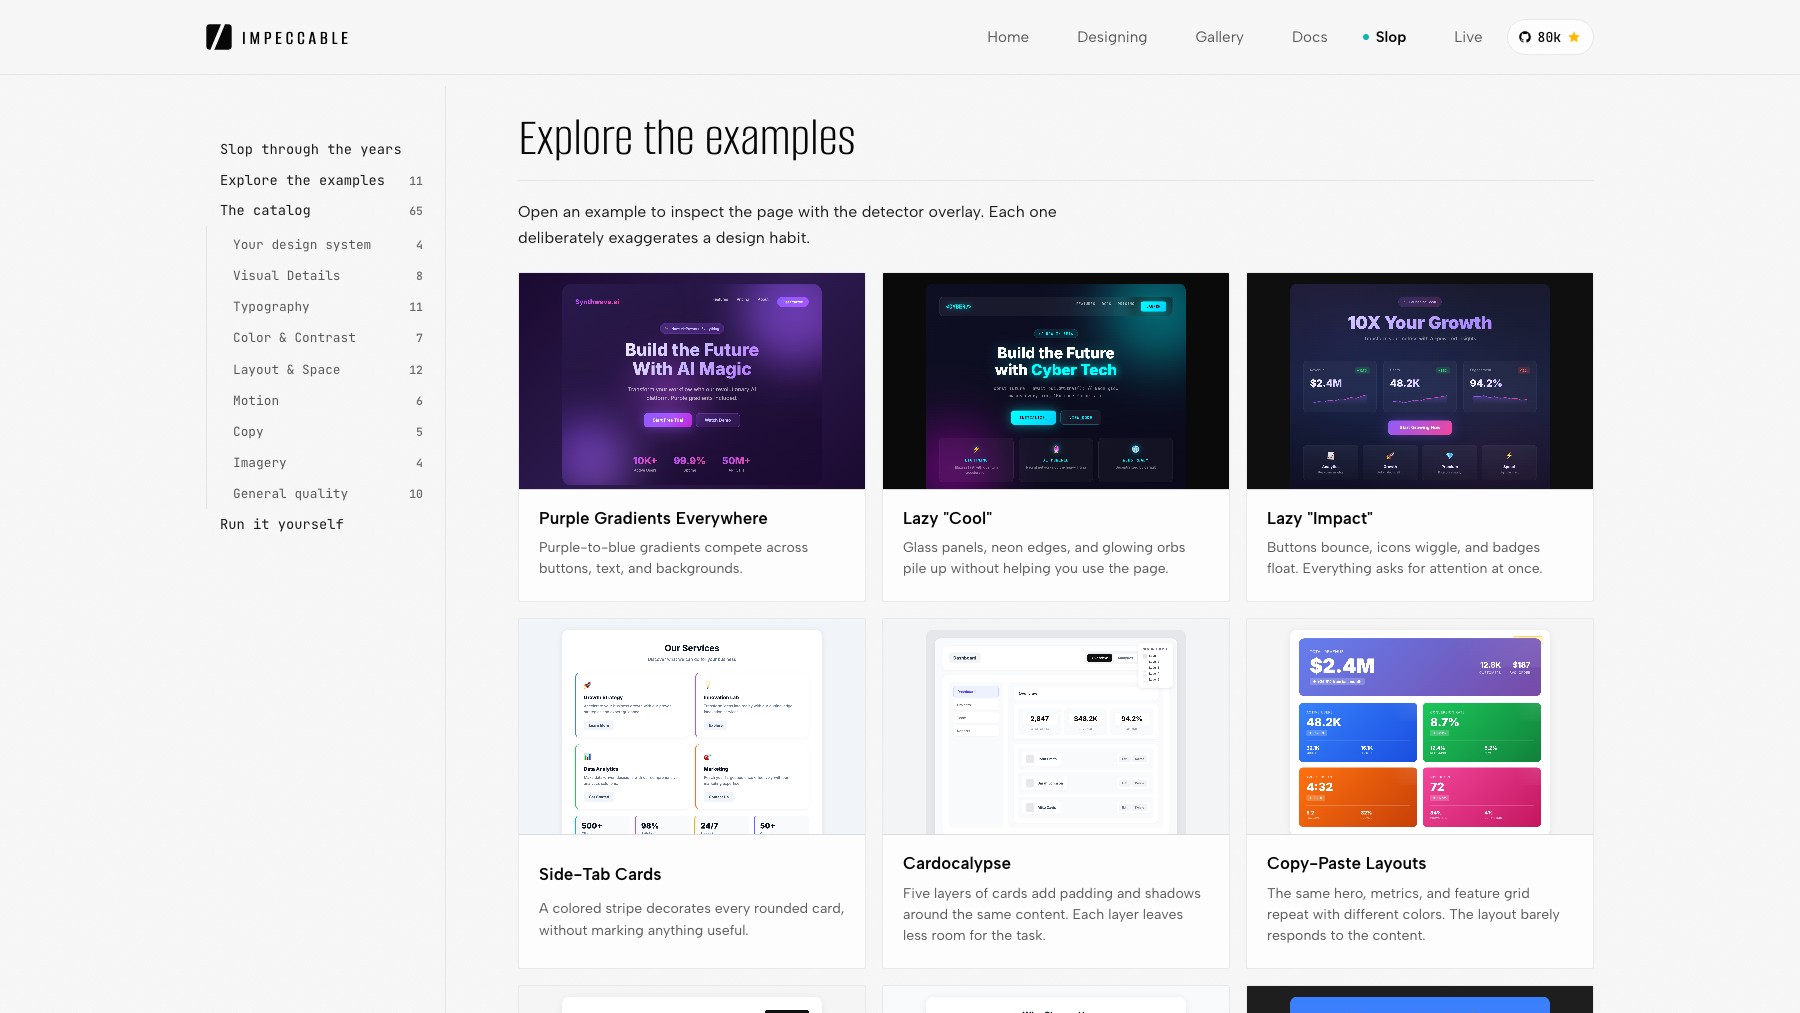The height and width of the screenshot is (1013, 1800).
Task: Open the Lazy "Cool" example thumbnail
Action: point(1056,381)
